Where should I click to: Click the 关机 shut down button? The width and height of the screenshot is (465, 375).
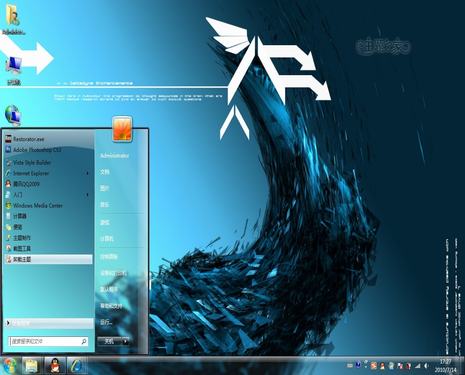pos(109,341)
